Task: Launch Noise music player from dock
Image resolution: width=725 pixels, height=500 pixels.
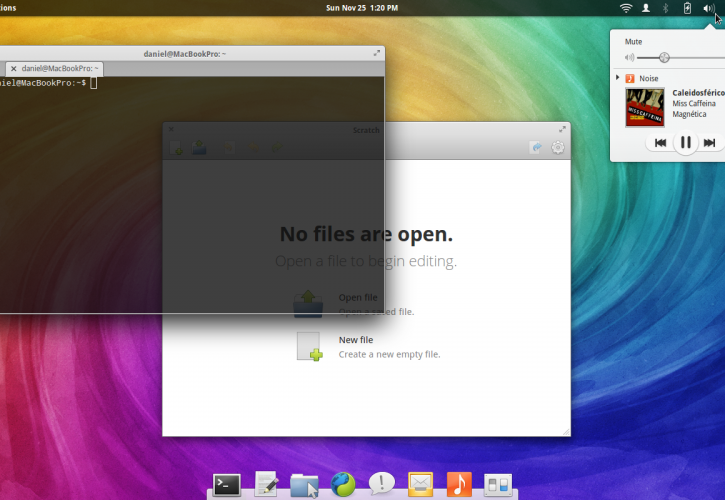Action: click(459, 484)
